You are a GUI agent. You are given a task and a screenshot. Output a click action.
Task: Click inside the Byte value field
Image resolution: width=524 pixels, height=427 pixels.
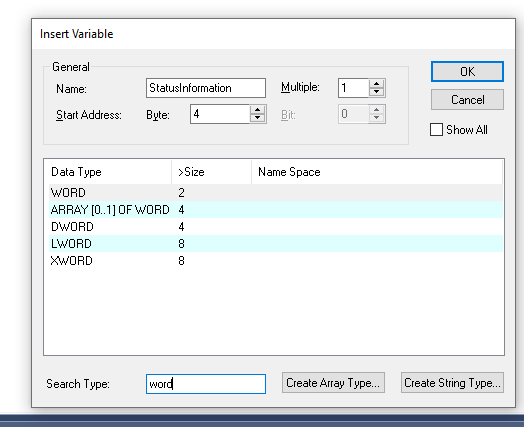point(220,114)
